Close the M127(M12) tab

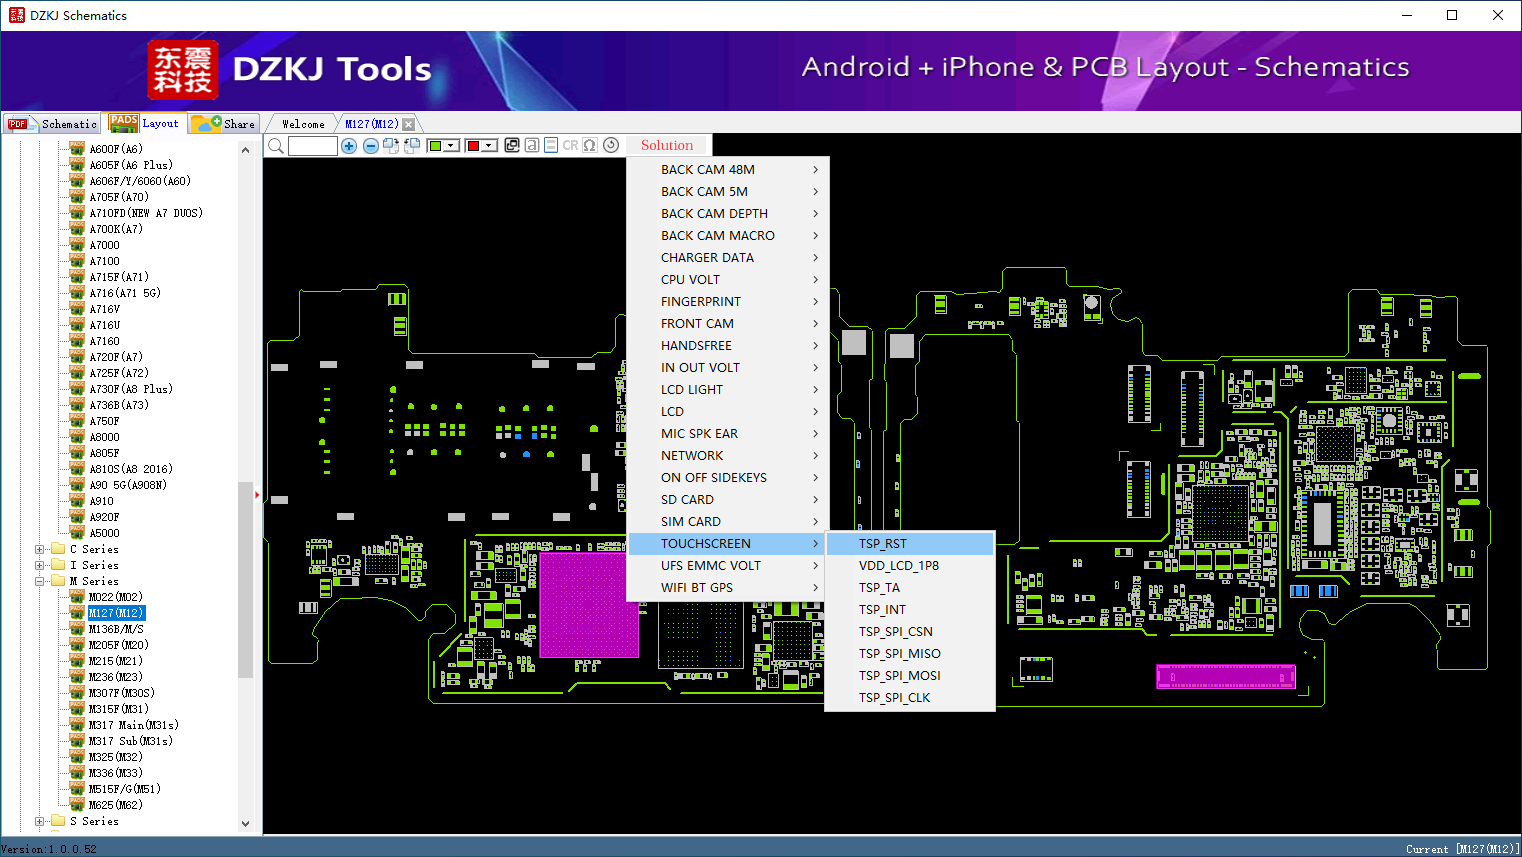pyautogui.click(x=408, y=124)
